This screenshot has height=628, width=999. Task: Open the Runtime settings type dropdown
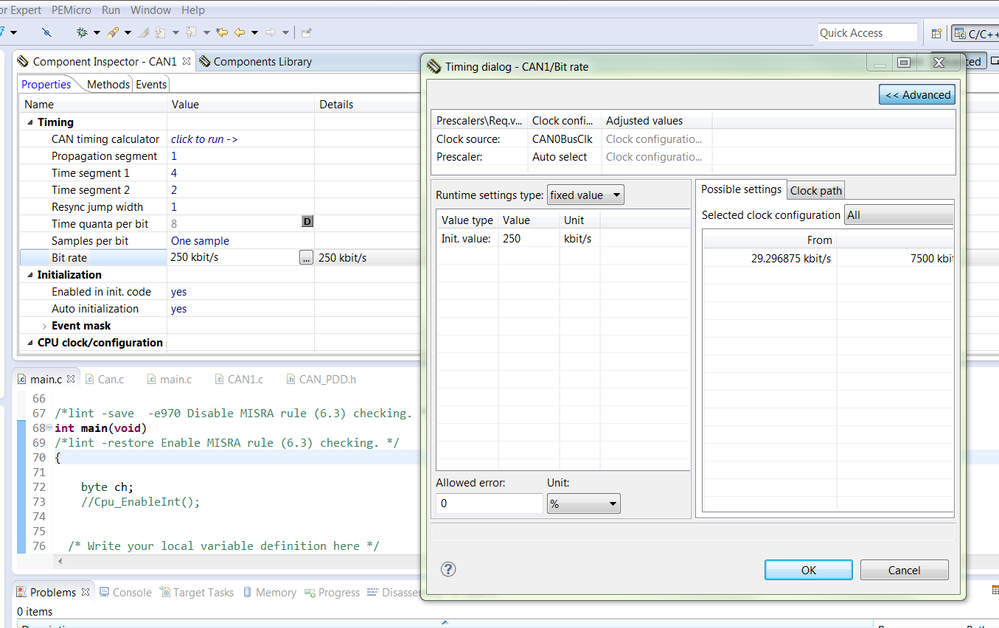586,195
